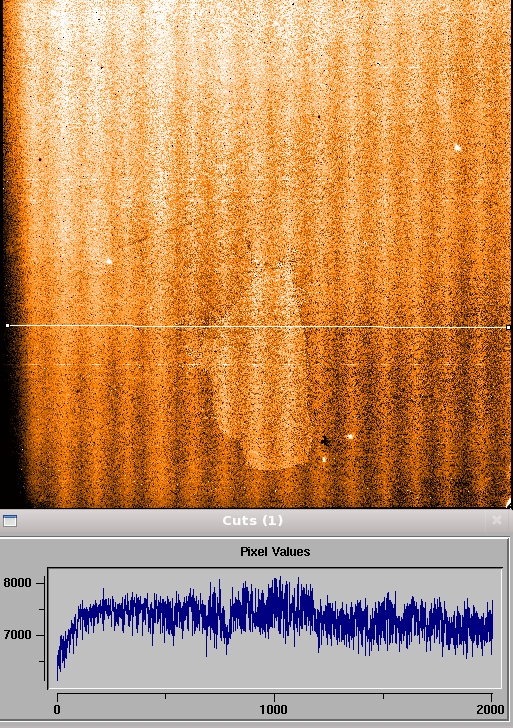513x728 pixels.
Task: Click the 8000 label on the y-axis
Action: click(x=18, y=583)
